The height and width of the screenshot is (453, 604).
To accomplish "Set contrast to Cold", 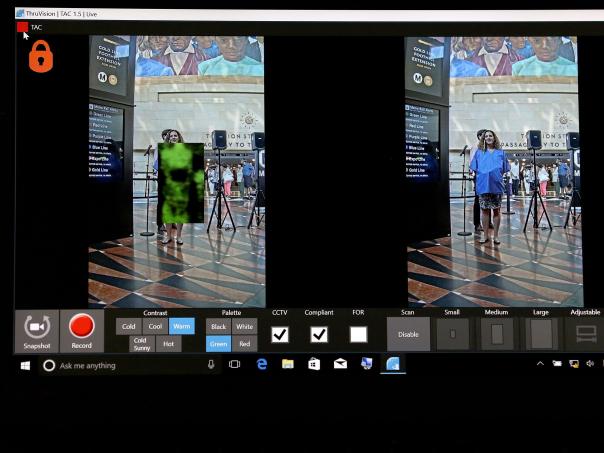I will point(129,326).
